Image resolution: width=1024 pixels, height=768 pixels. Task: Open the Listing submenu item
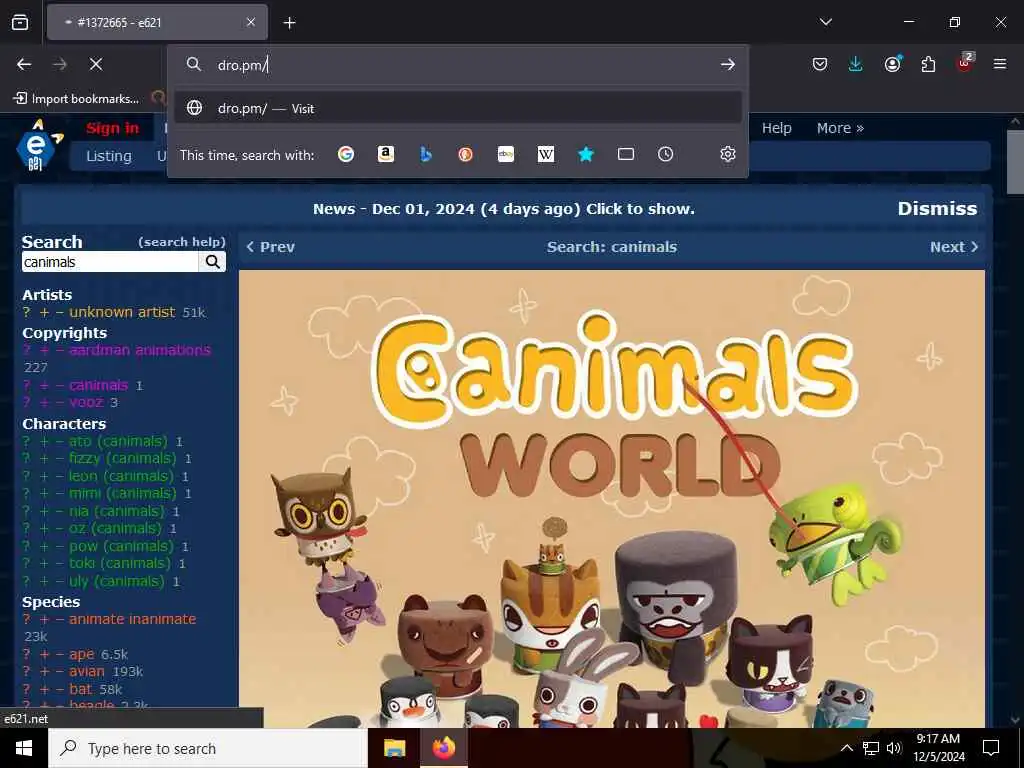pyautogui.click(x=108, y=156)
